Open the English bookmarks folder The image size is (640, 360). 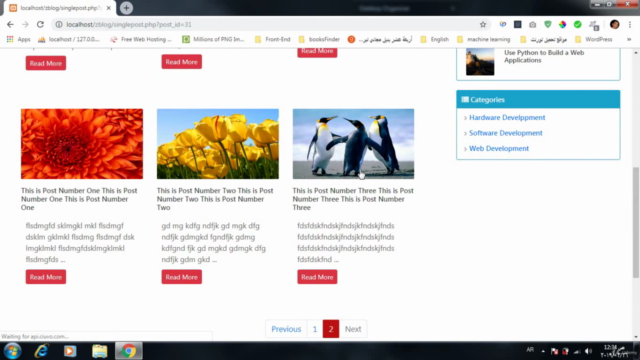tap(435, 39)
